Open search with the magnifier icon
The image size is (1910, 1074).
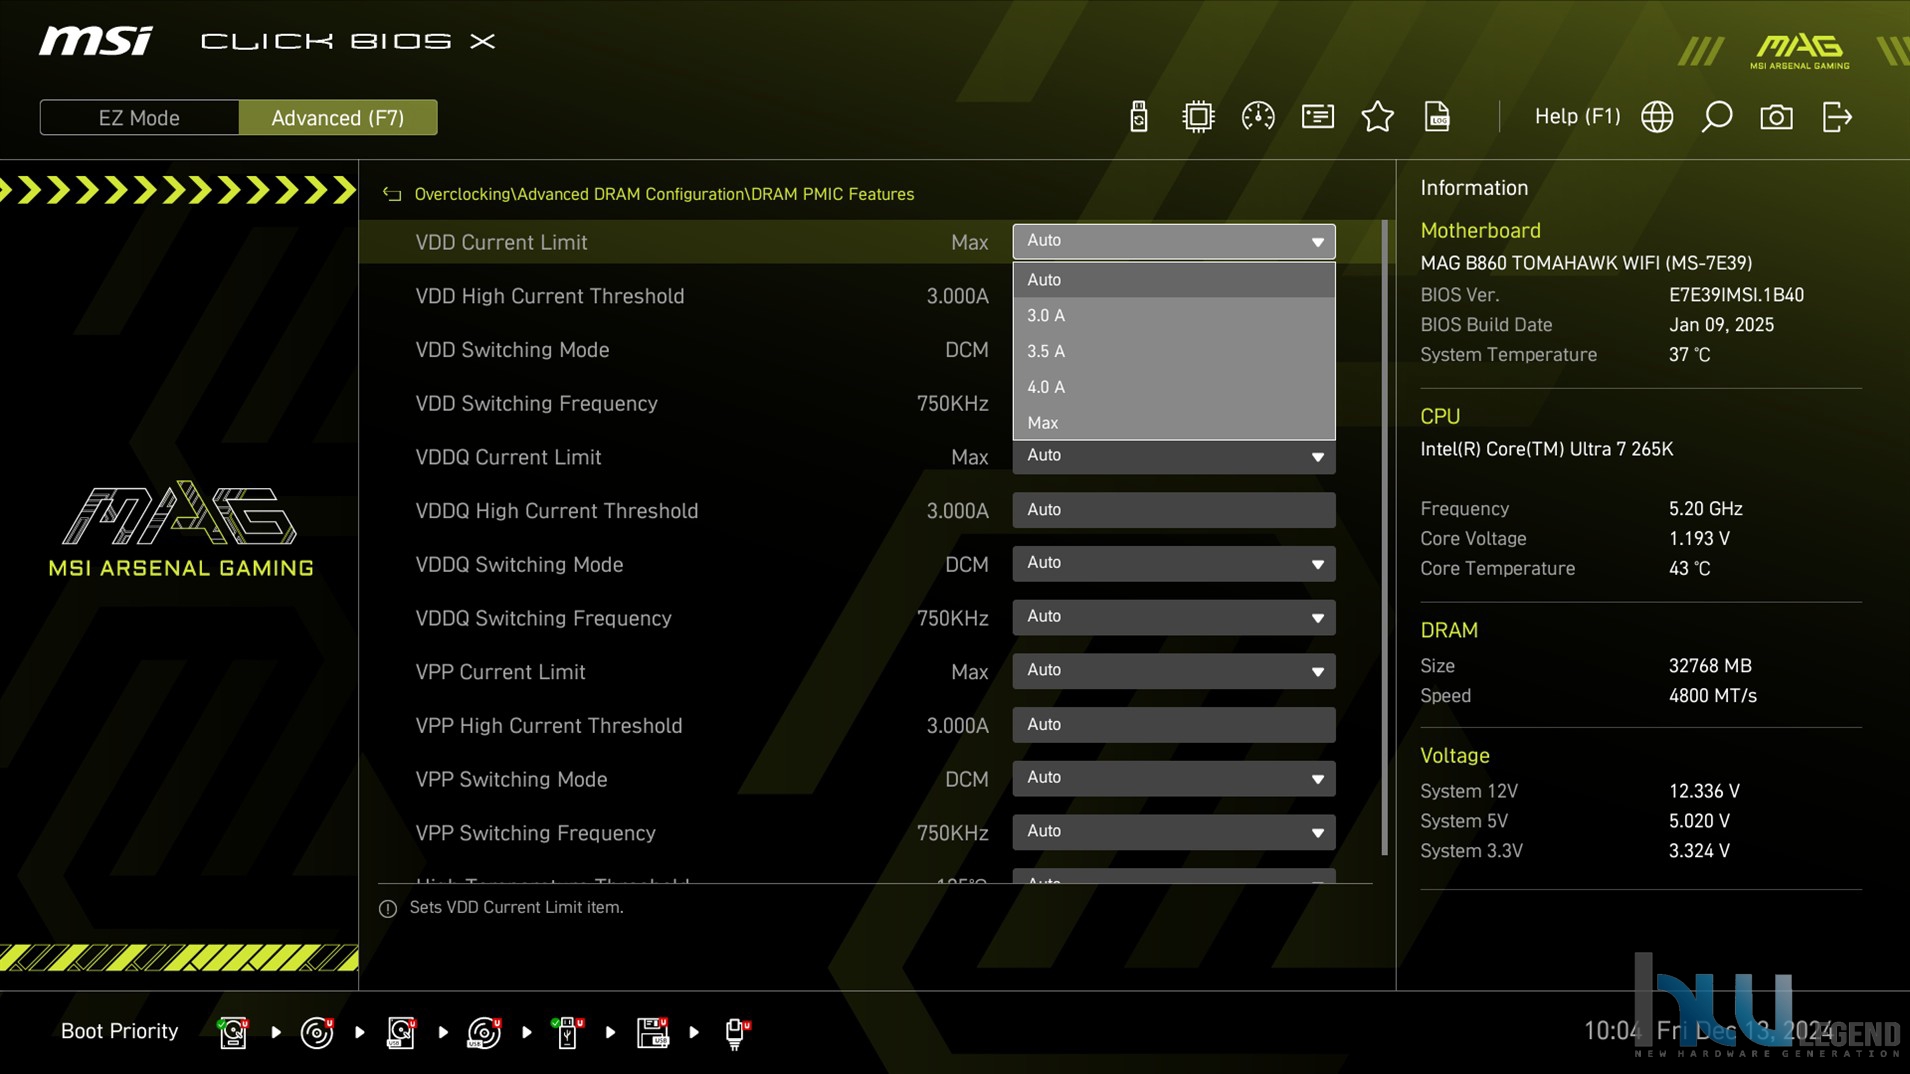(x=1717, y=117)
